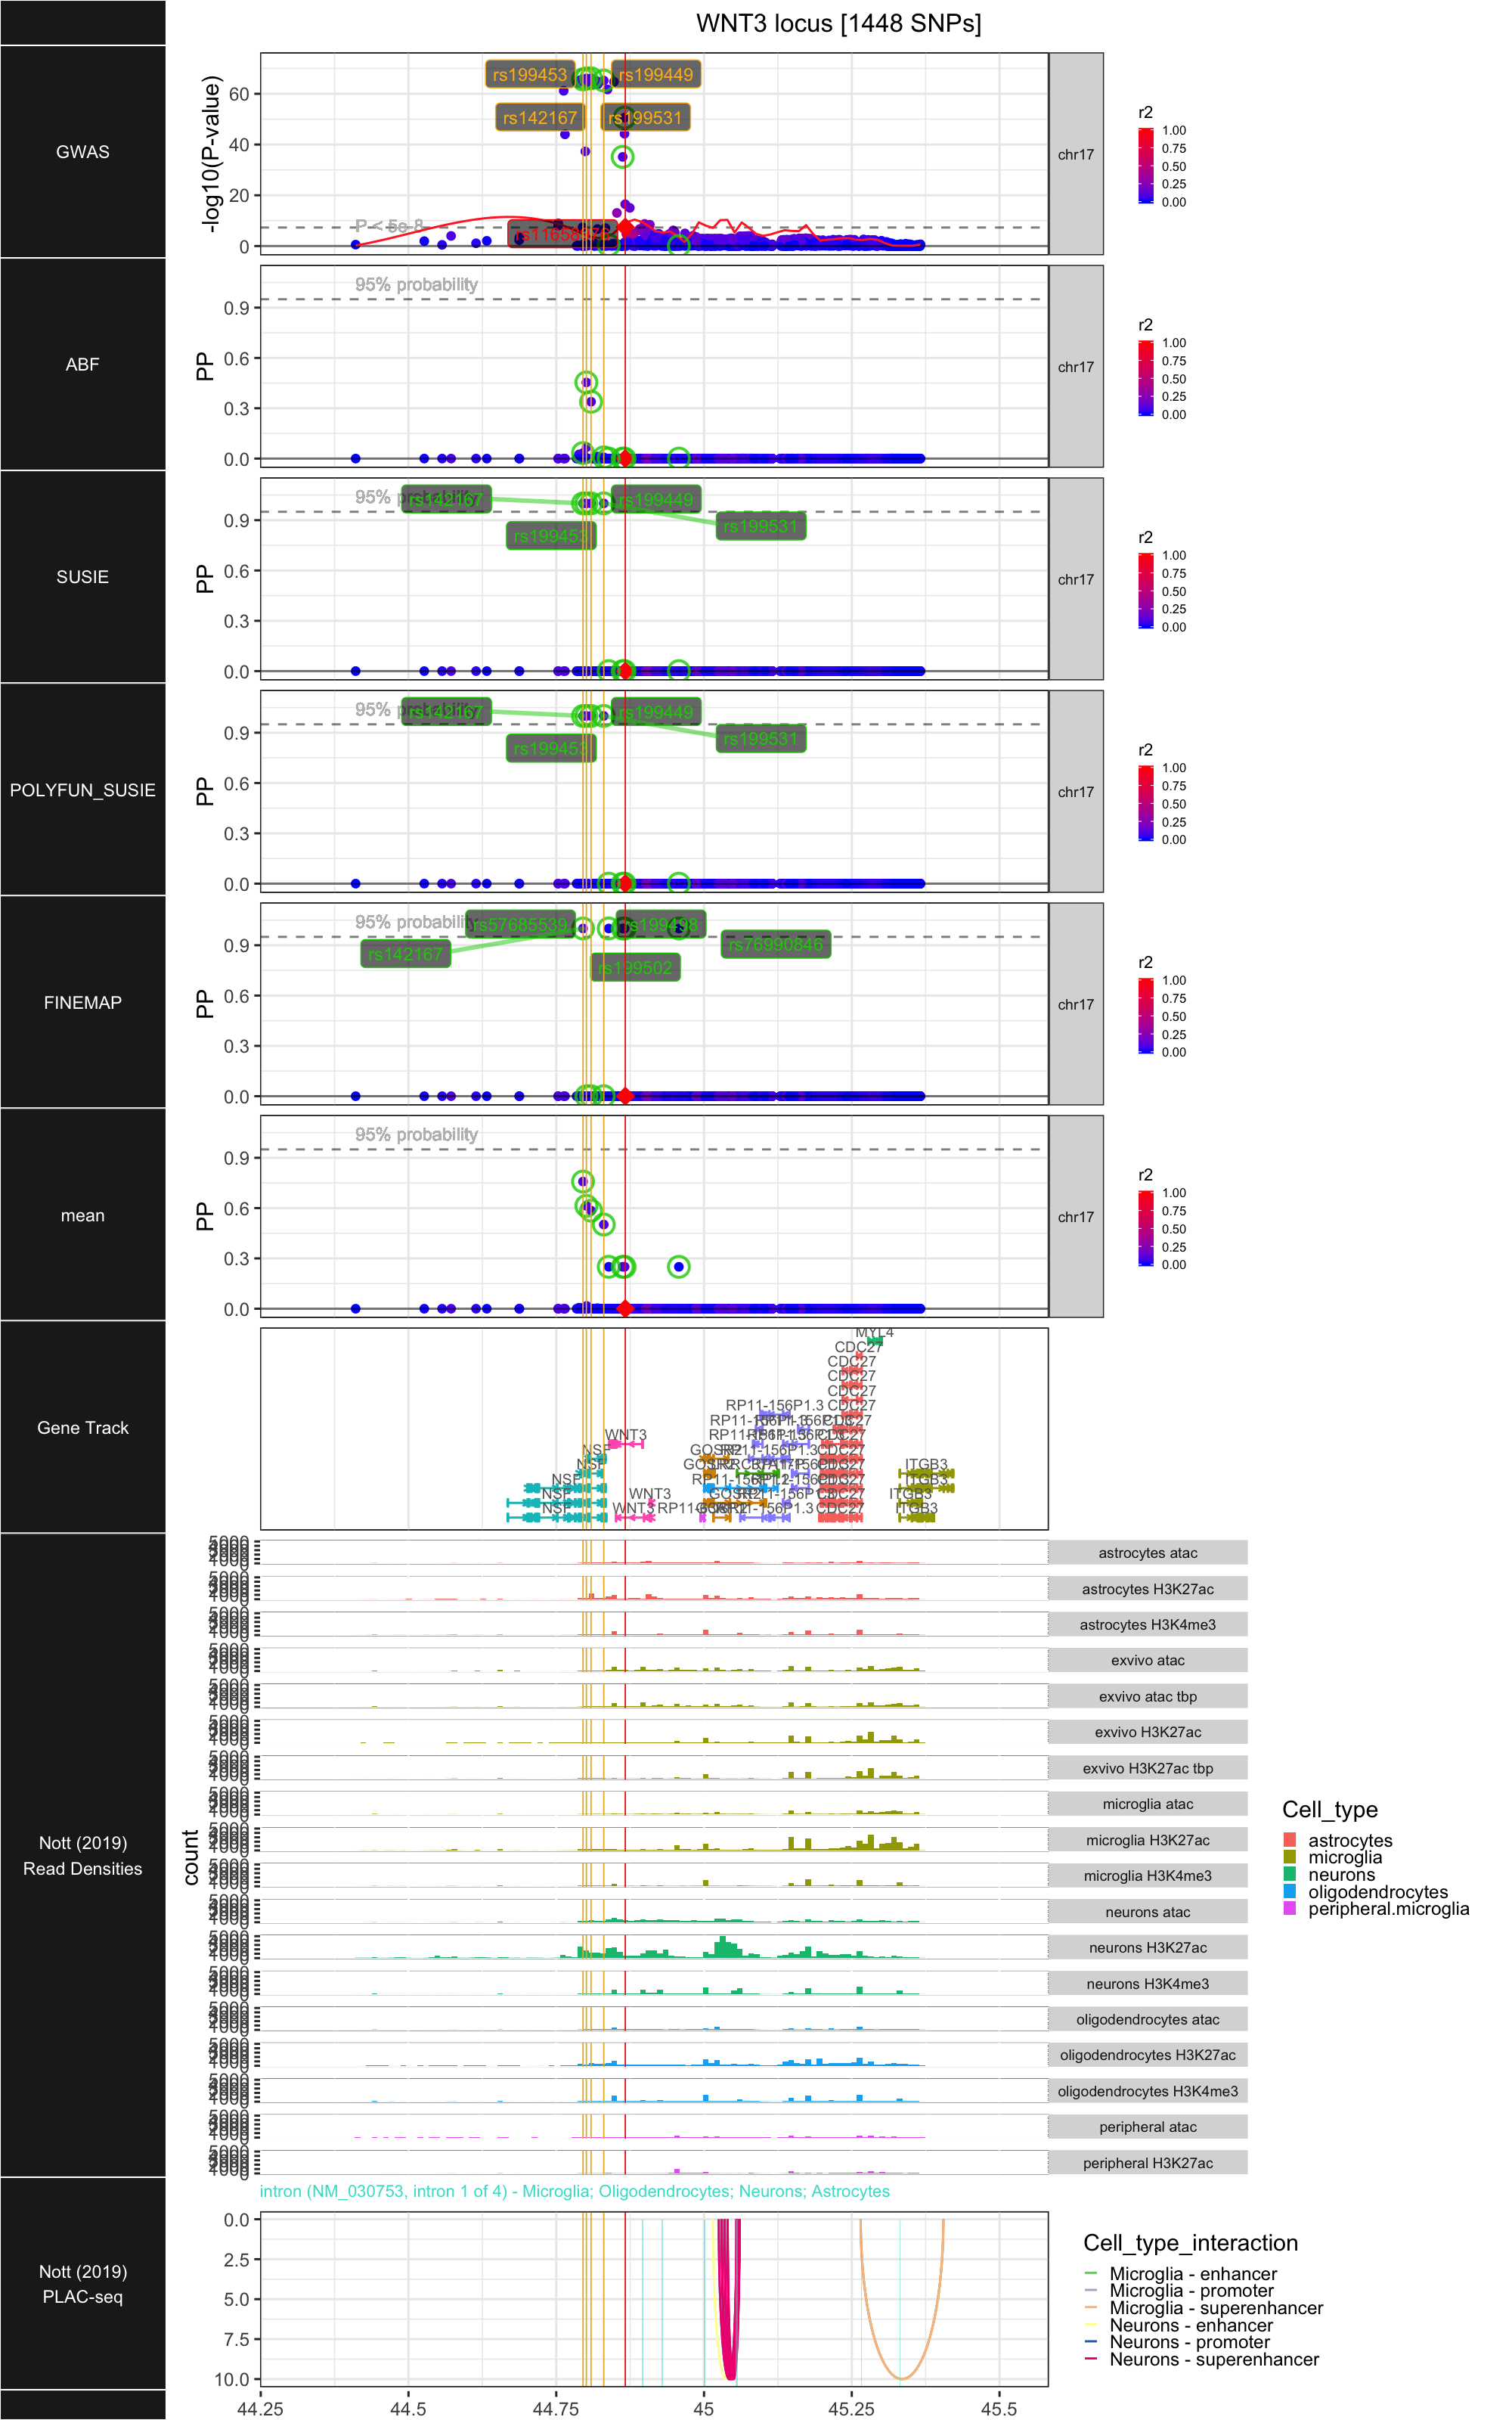Click SNP label rs142167 in FINEMAP panel

tap(405, 954)
